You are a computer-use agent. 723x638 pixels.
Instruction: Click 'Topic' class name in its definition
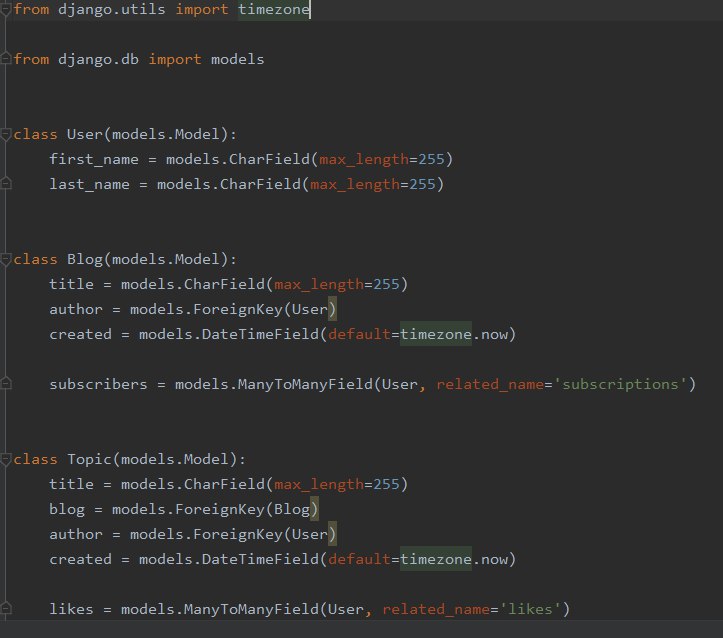[89, 459]
